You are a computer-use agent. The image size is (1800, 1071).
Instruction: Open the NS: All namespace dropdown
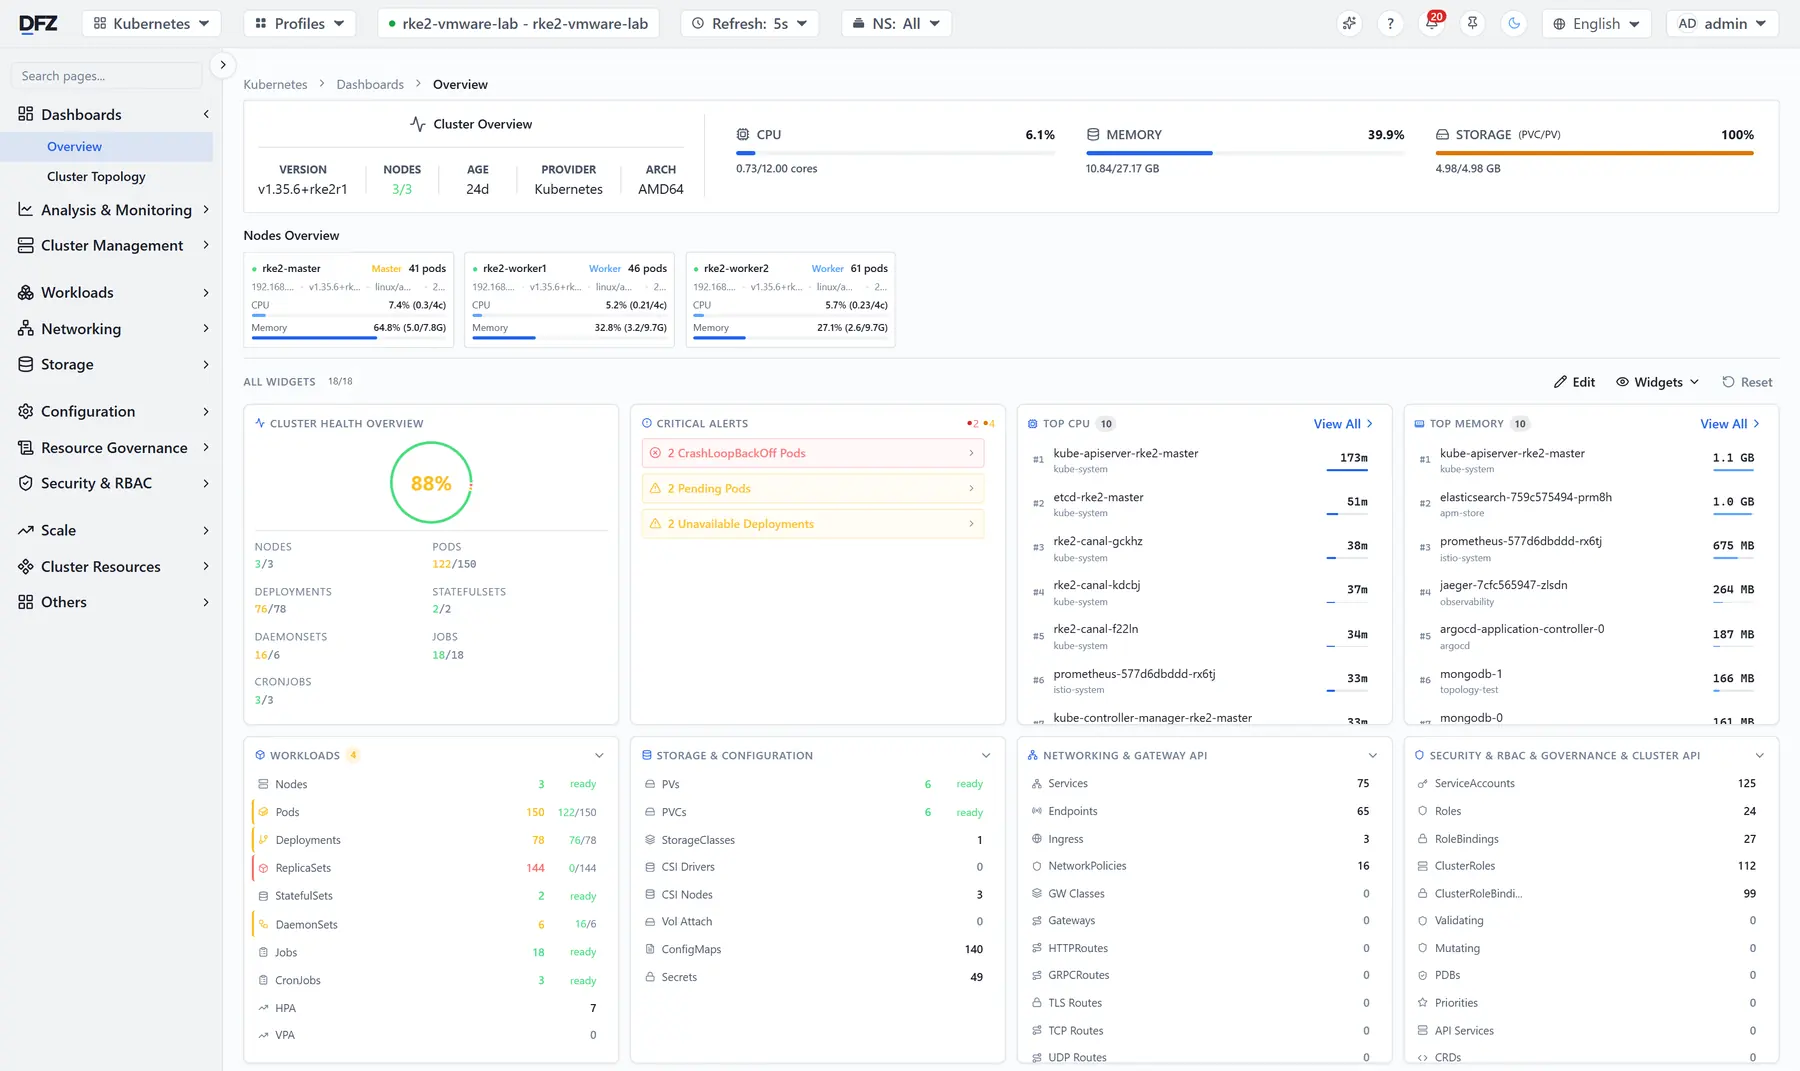tap(896, 23)
